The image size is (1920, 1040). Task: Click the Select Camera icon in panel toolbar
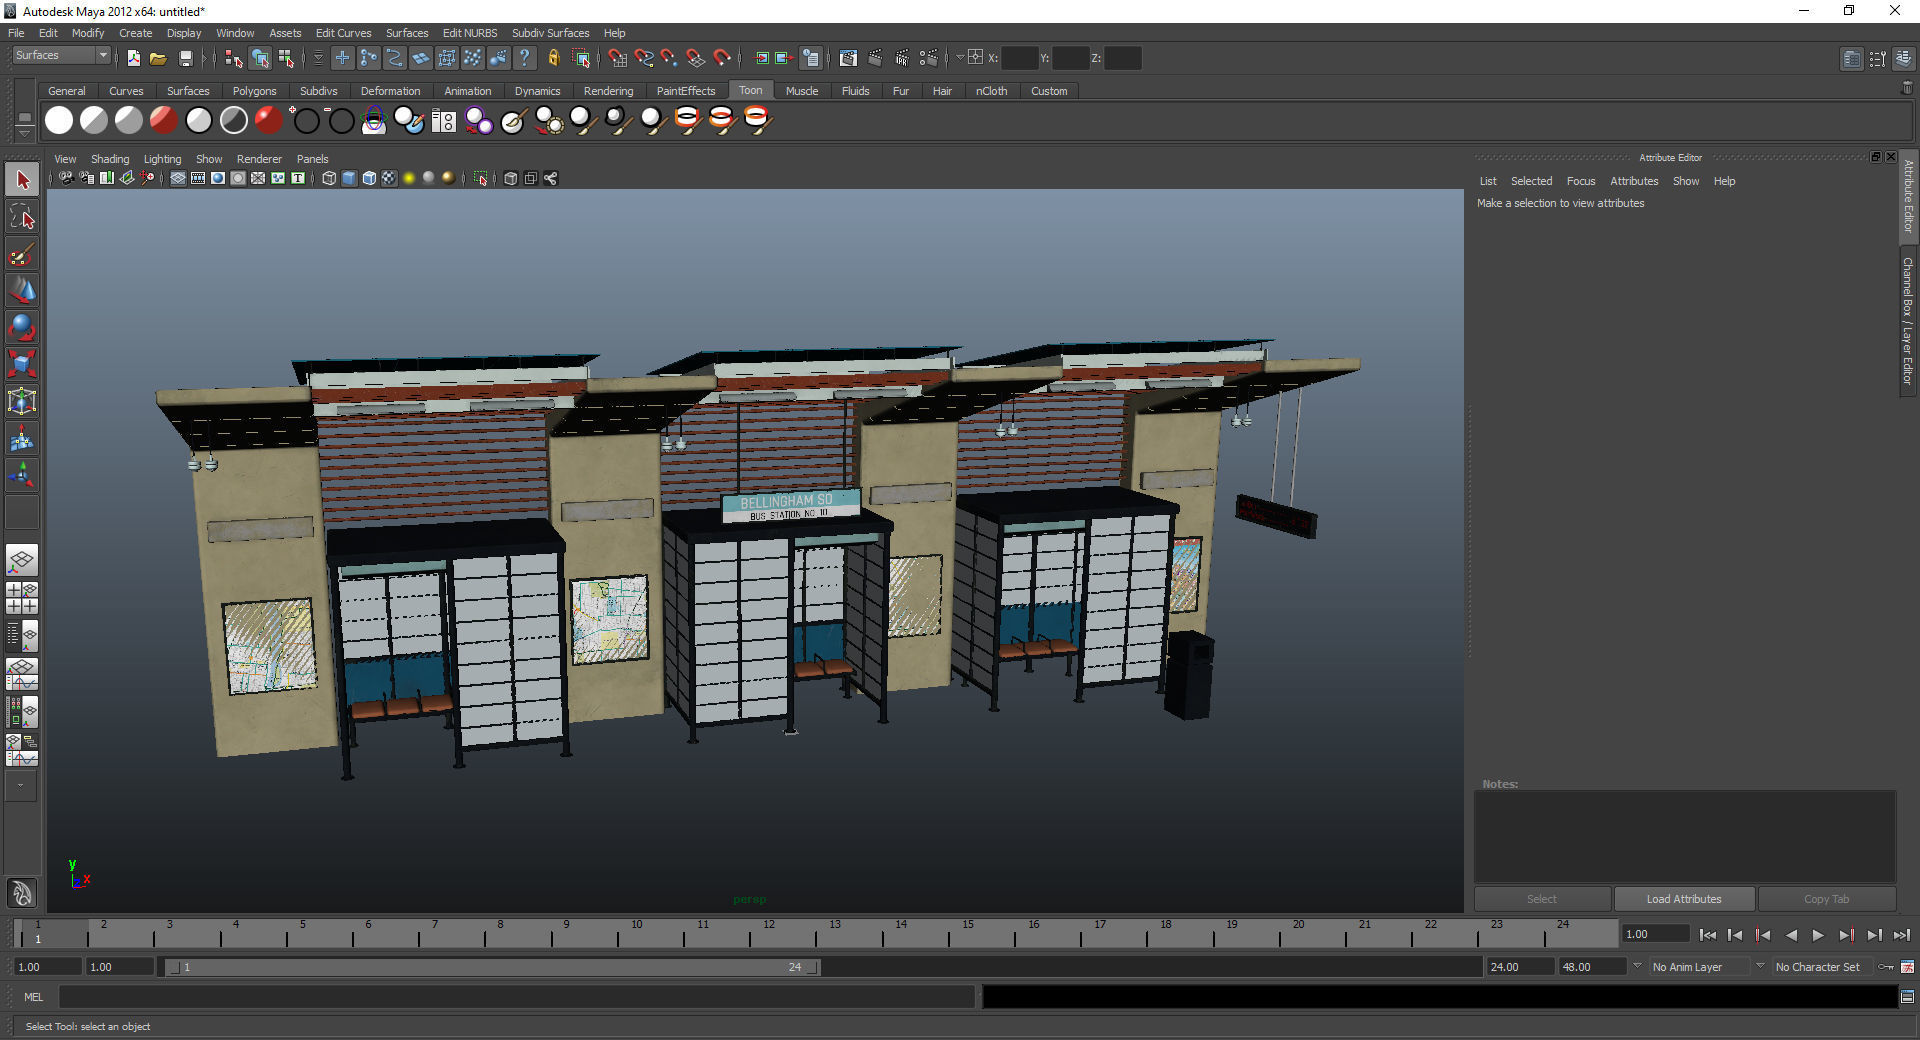pyautogui.click(x=65, y=178)
